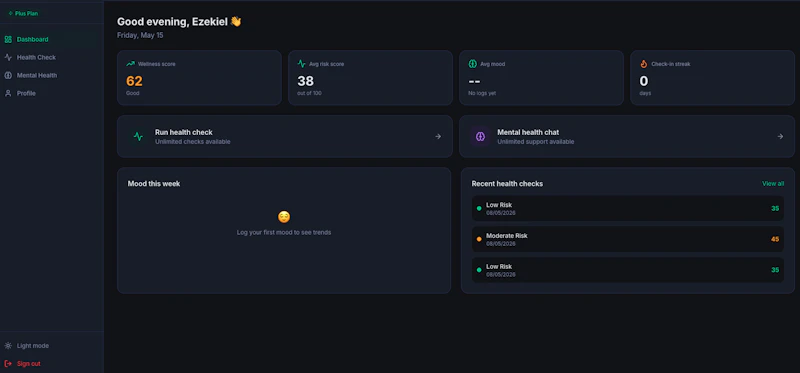
Task: Open Mental health chat
Action: coord(627,136)
